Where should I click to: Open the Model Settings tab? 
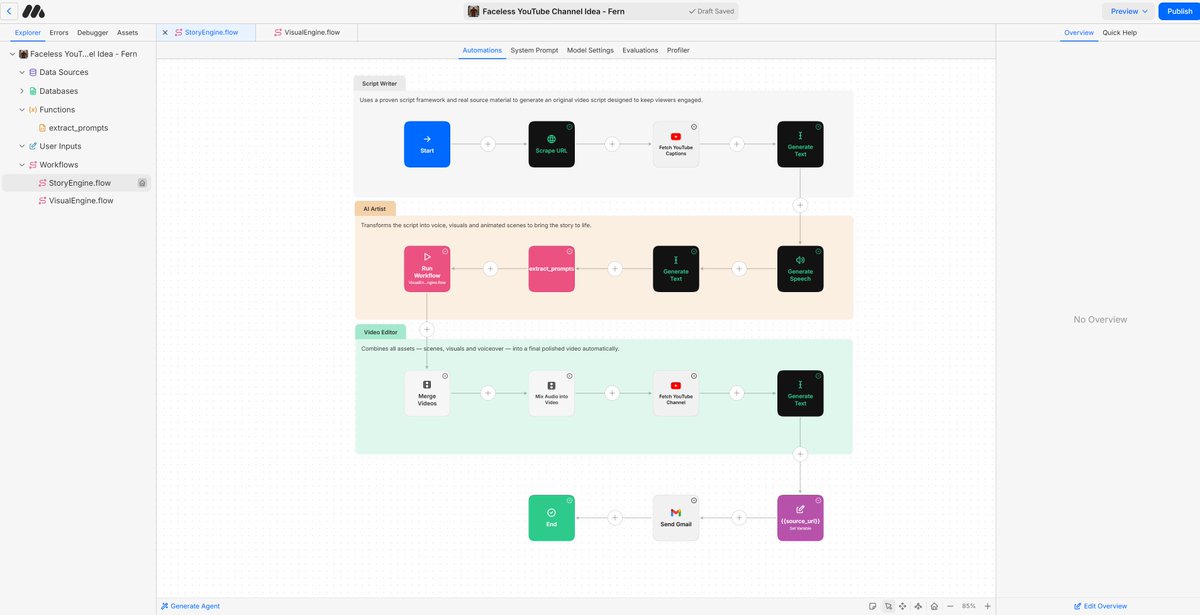pos(590,50)
